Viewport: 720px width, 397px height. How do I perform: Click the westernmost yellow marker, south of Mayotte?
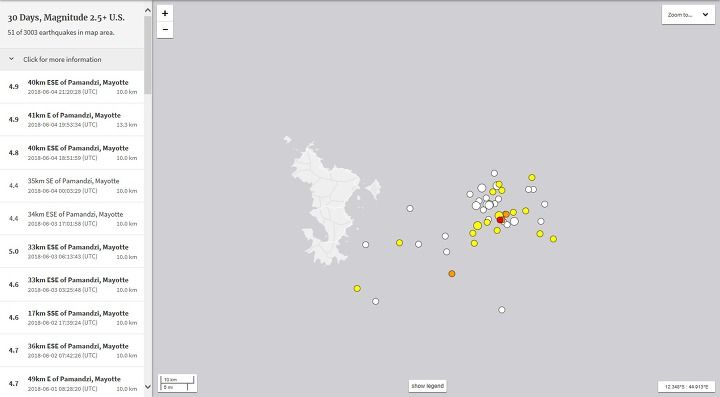pyautogui.click(x=357, y=289)
